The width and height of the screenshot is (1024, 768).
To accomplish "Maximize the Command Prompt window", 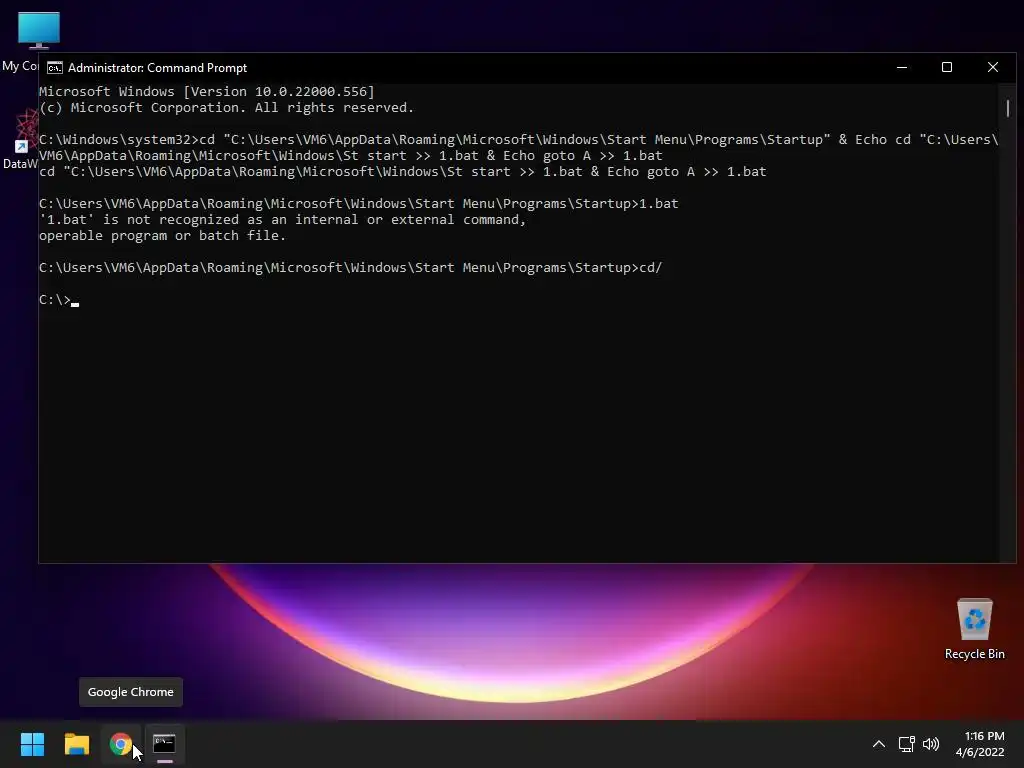I will 947,67.
